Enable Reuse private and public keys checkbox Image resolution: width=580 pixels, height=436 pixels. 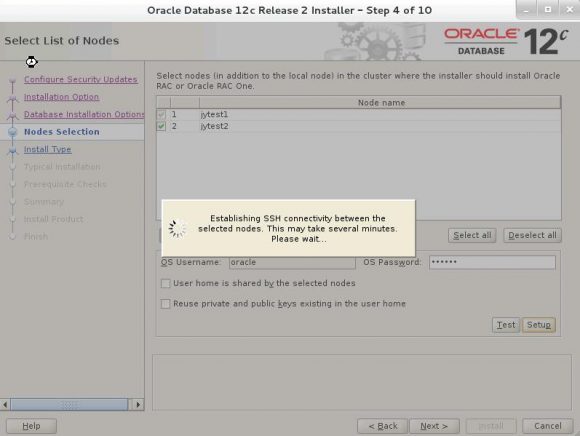pyautogui.click(x=165, y=304)
